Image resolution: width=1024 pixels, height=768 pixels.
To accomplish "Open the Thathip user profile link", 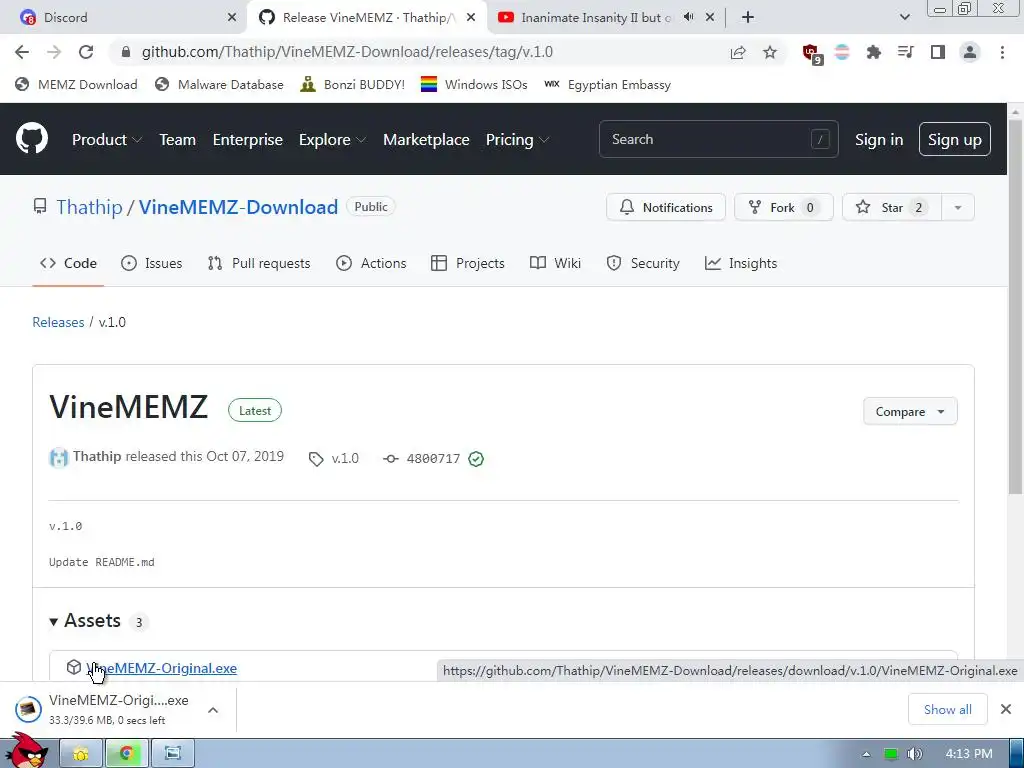I will (x=89, y=207).
